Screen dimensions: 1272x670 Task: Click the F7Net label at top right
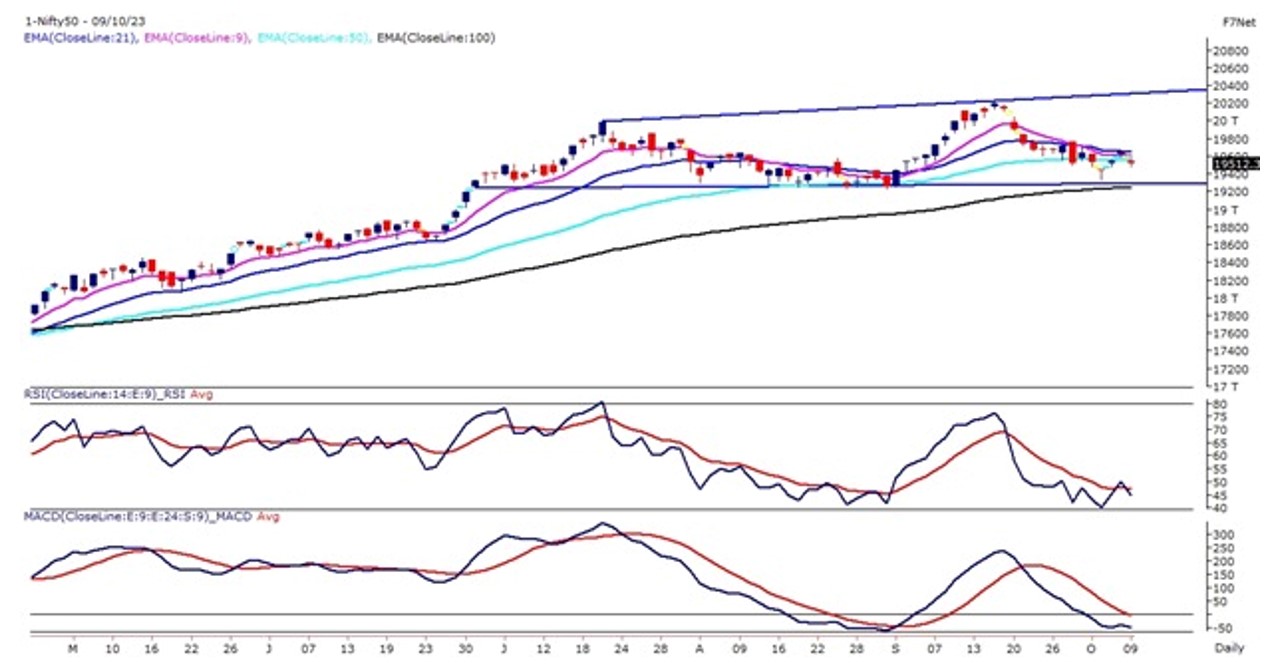[1239, 21]
